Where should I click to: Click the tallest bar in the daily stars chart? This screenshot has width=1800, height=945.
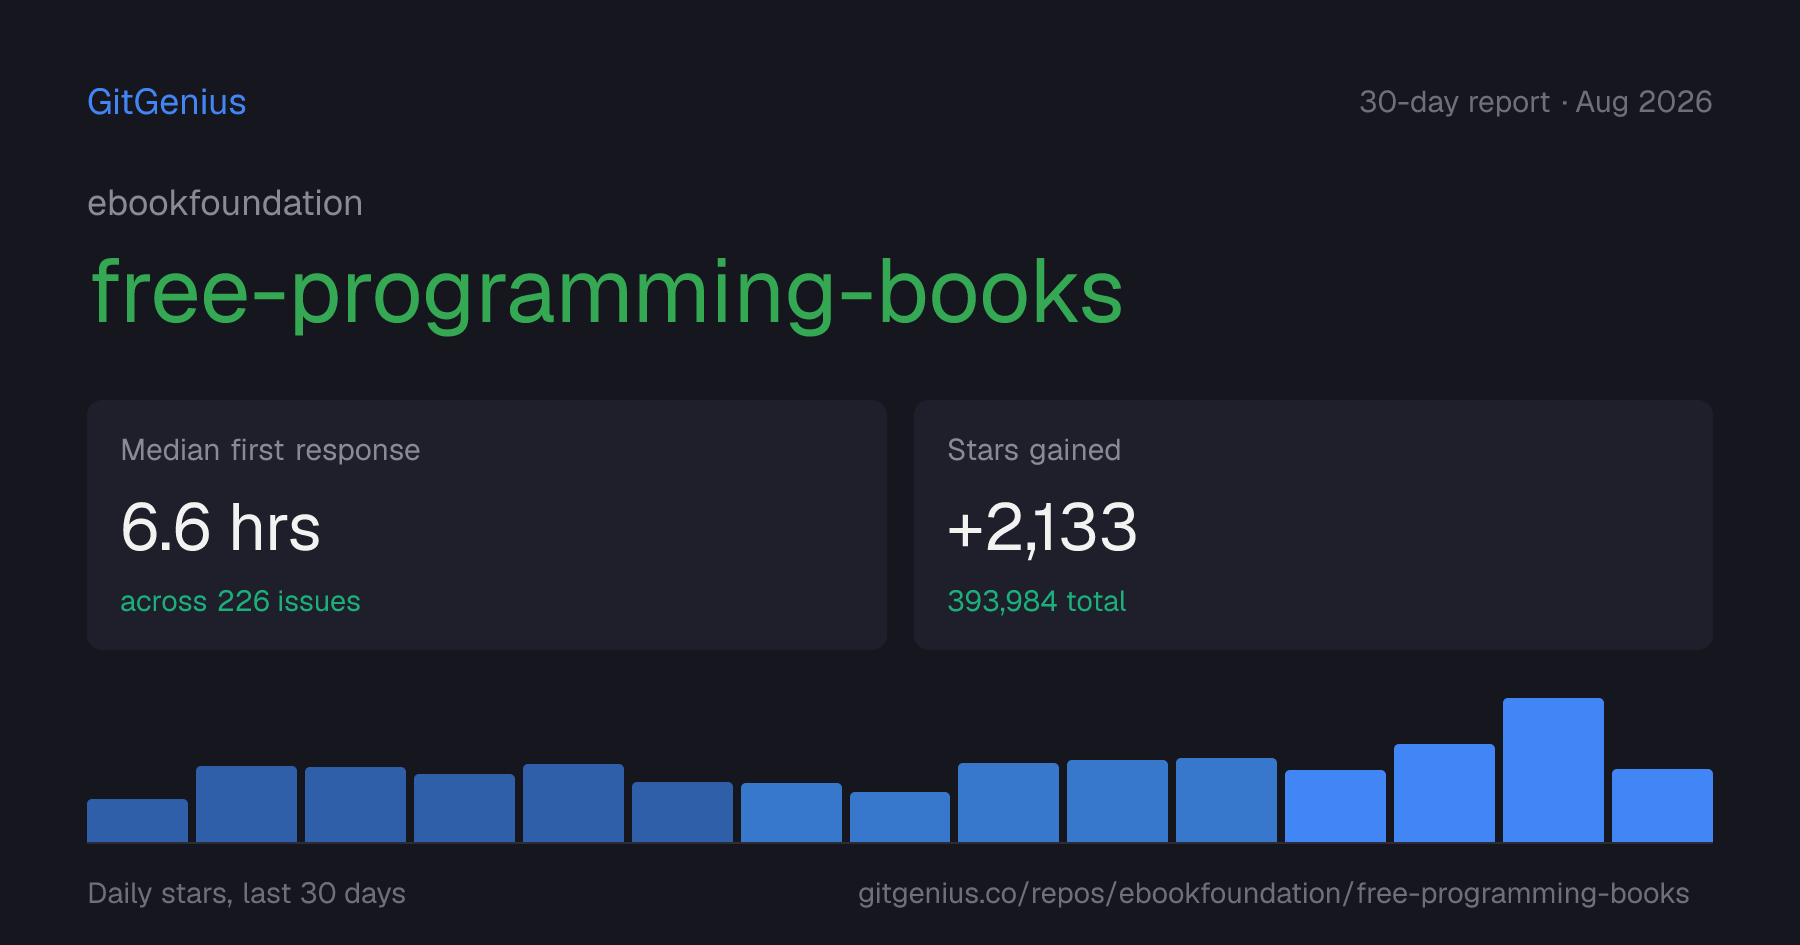[x=1553, y=770]
